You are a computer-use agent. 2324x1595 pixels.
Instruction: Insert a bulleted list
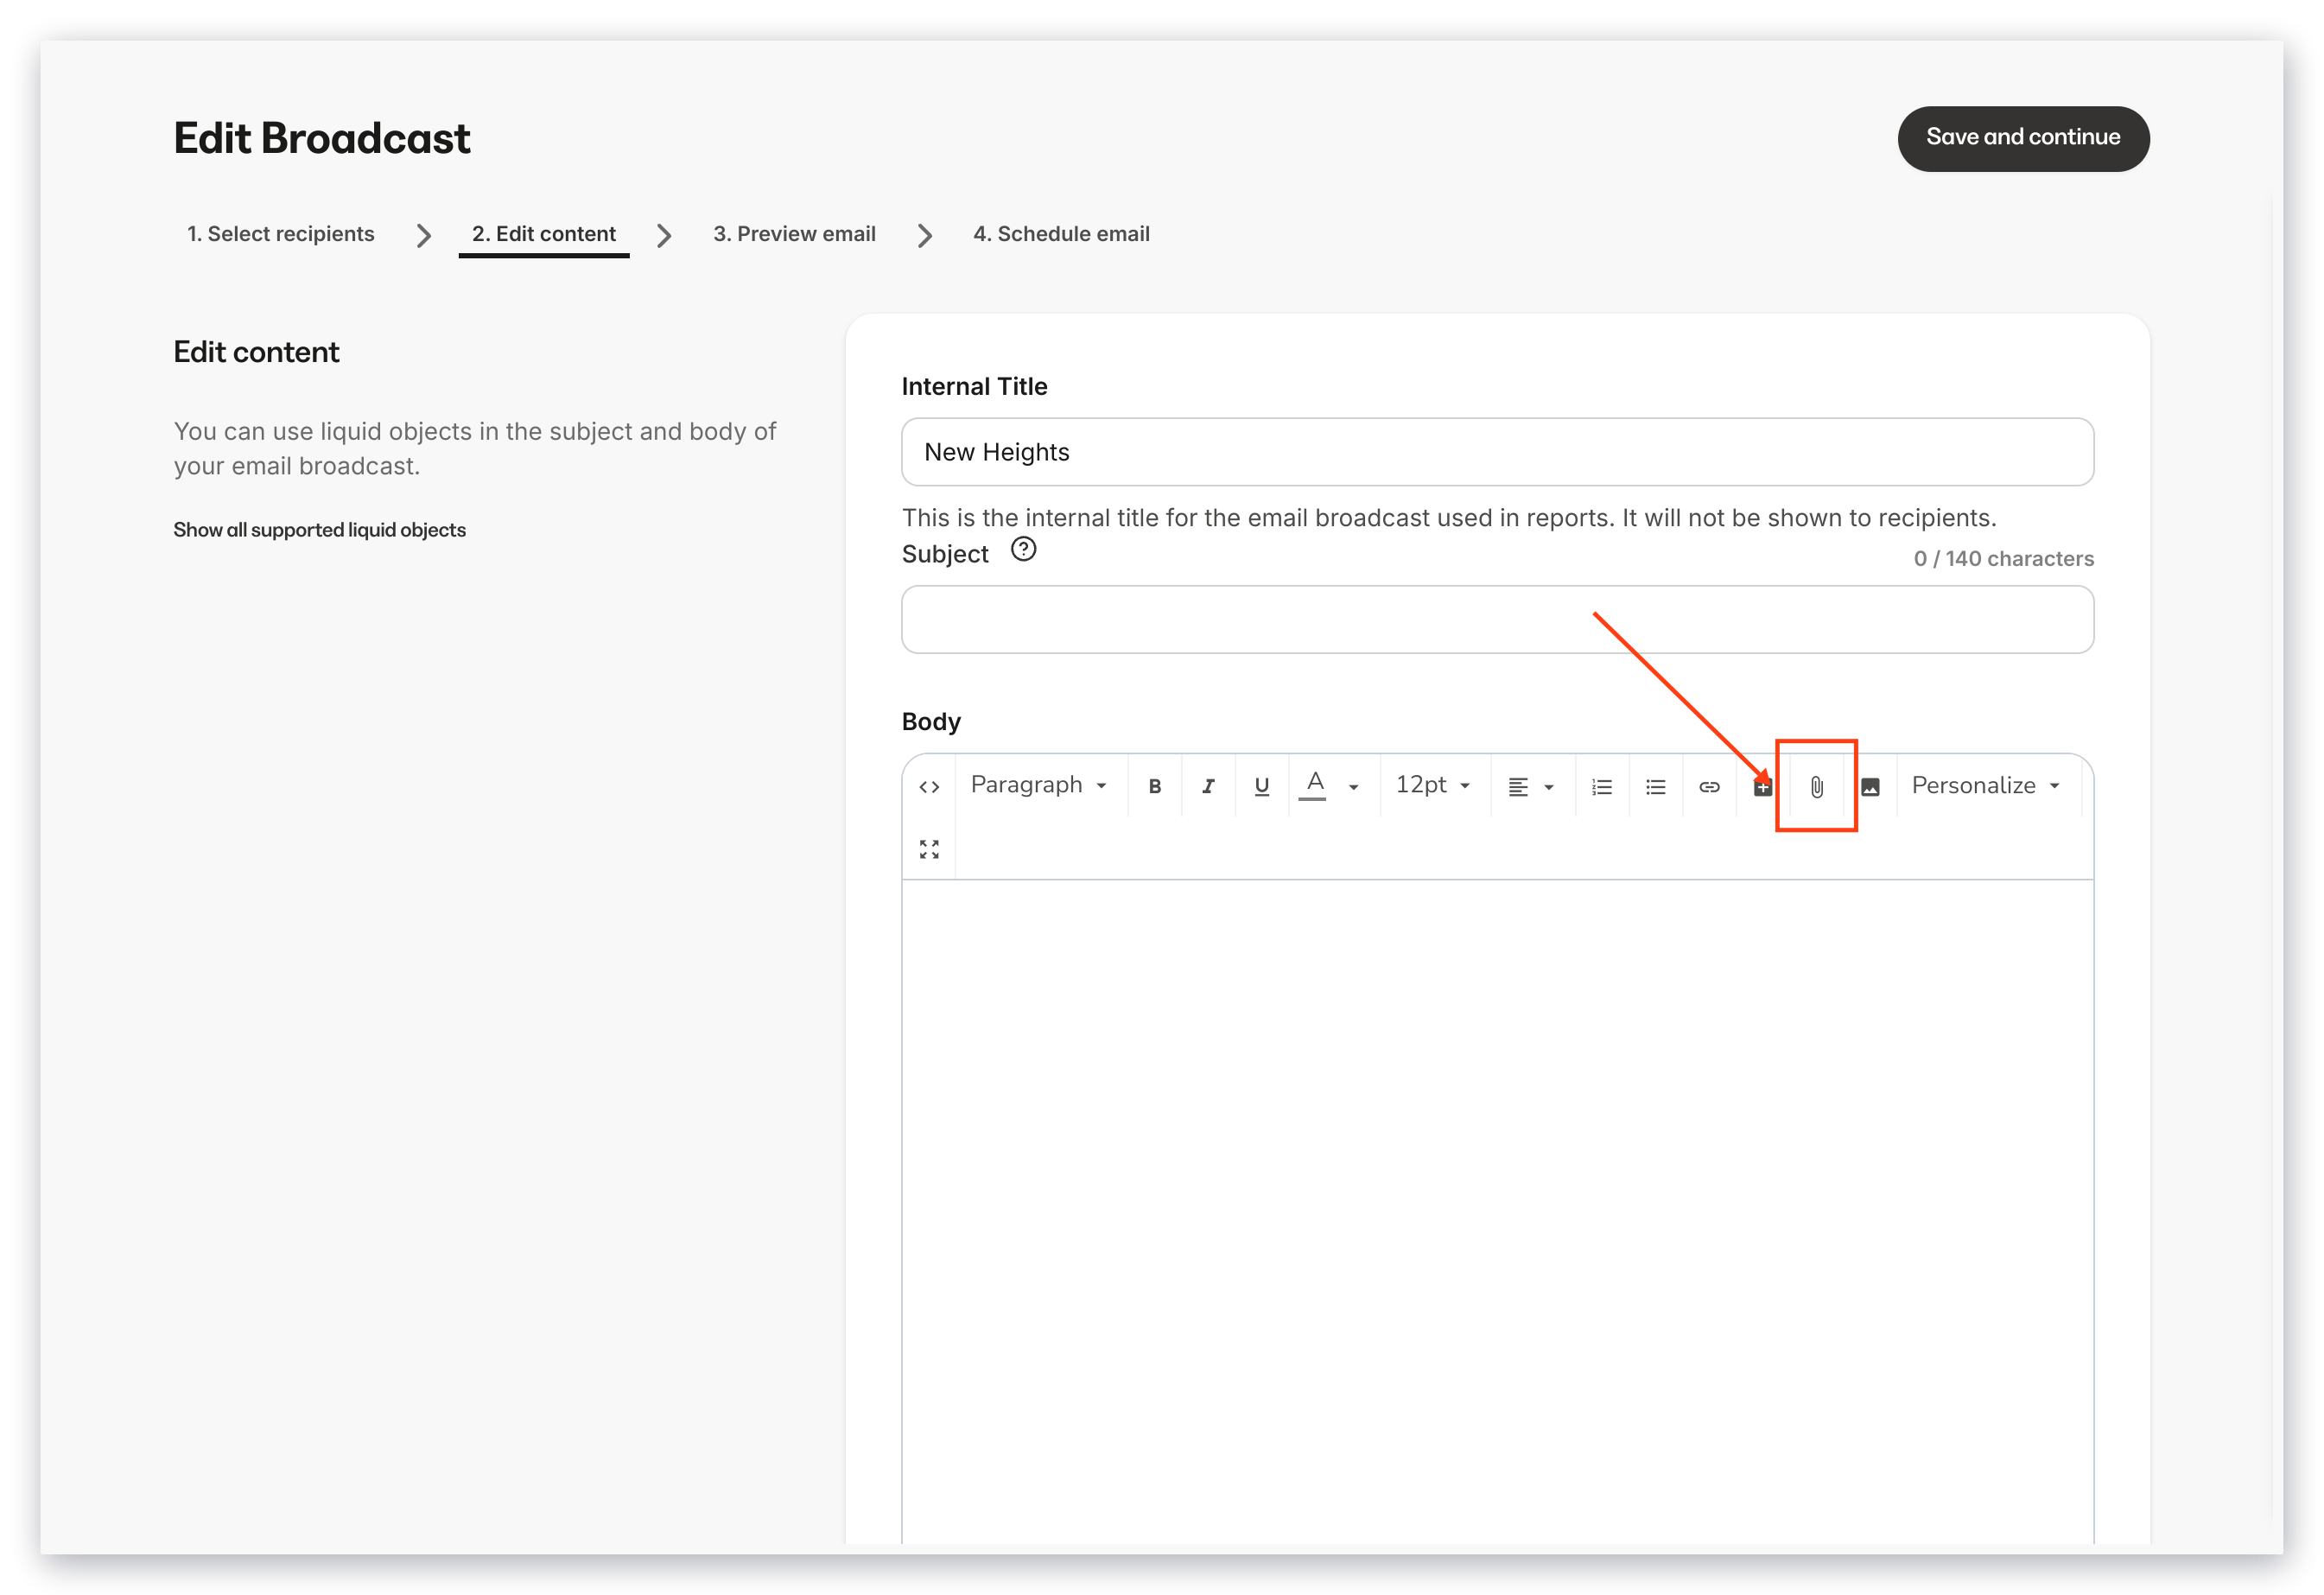[1656, 786]
